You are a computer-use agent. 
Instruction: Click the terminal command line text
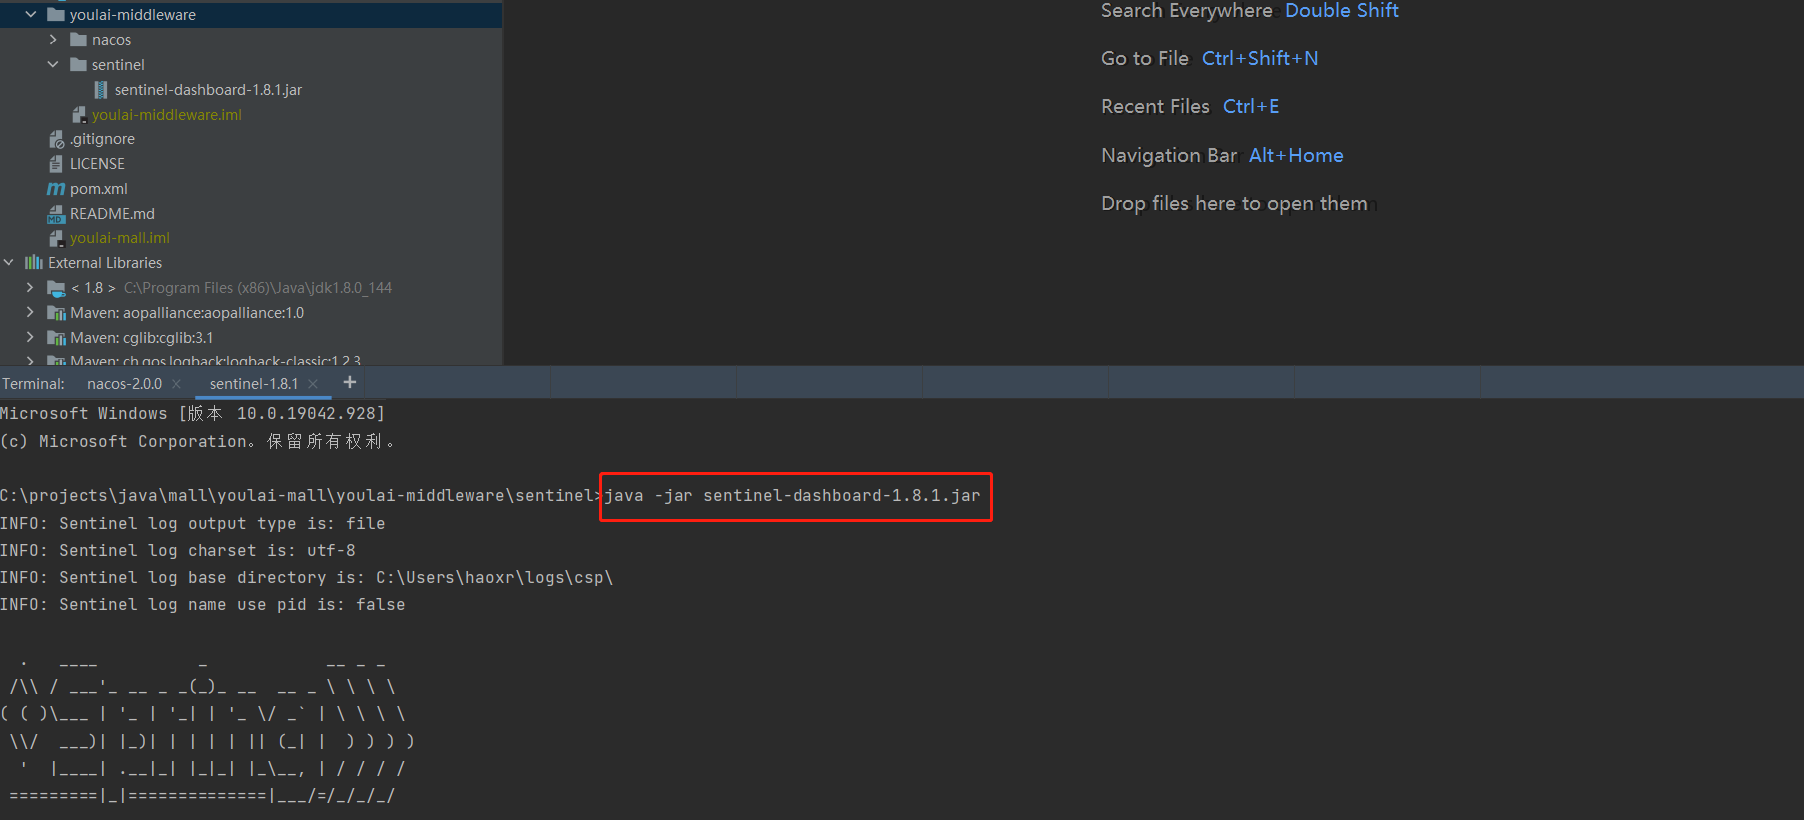tap(792, 496)
